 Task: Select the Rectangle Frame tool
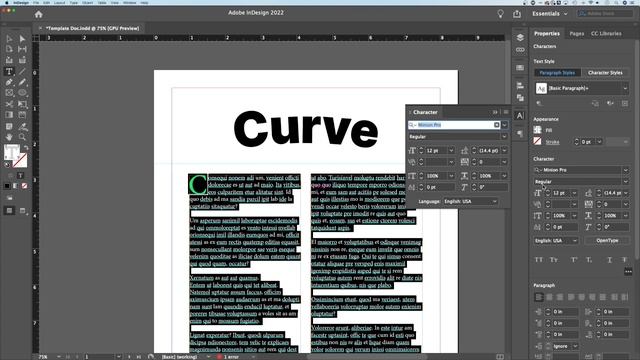pyautogui.click(x=9, y=93)
